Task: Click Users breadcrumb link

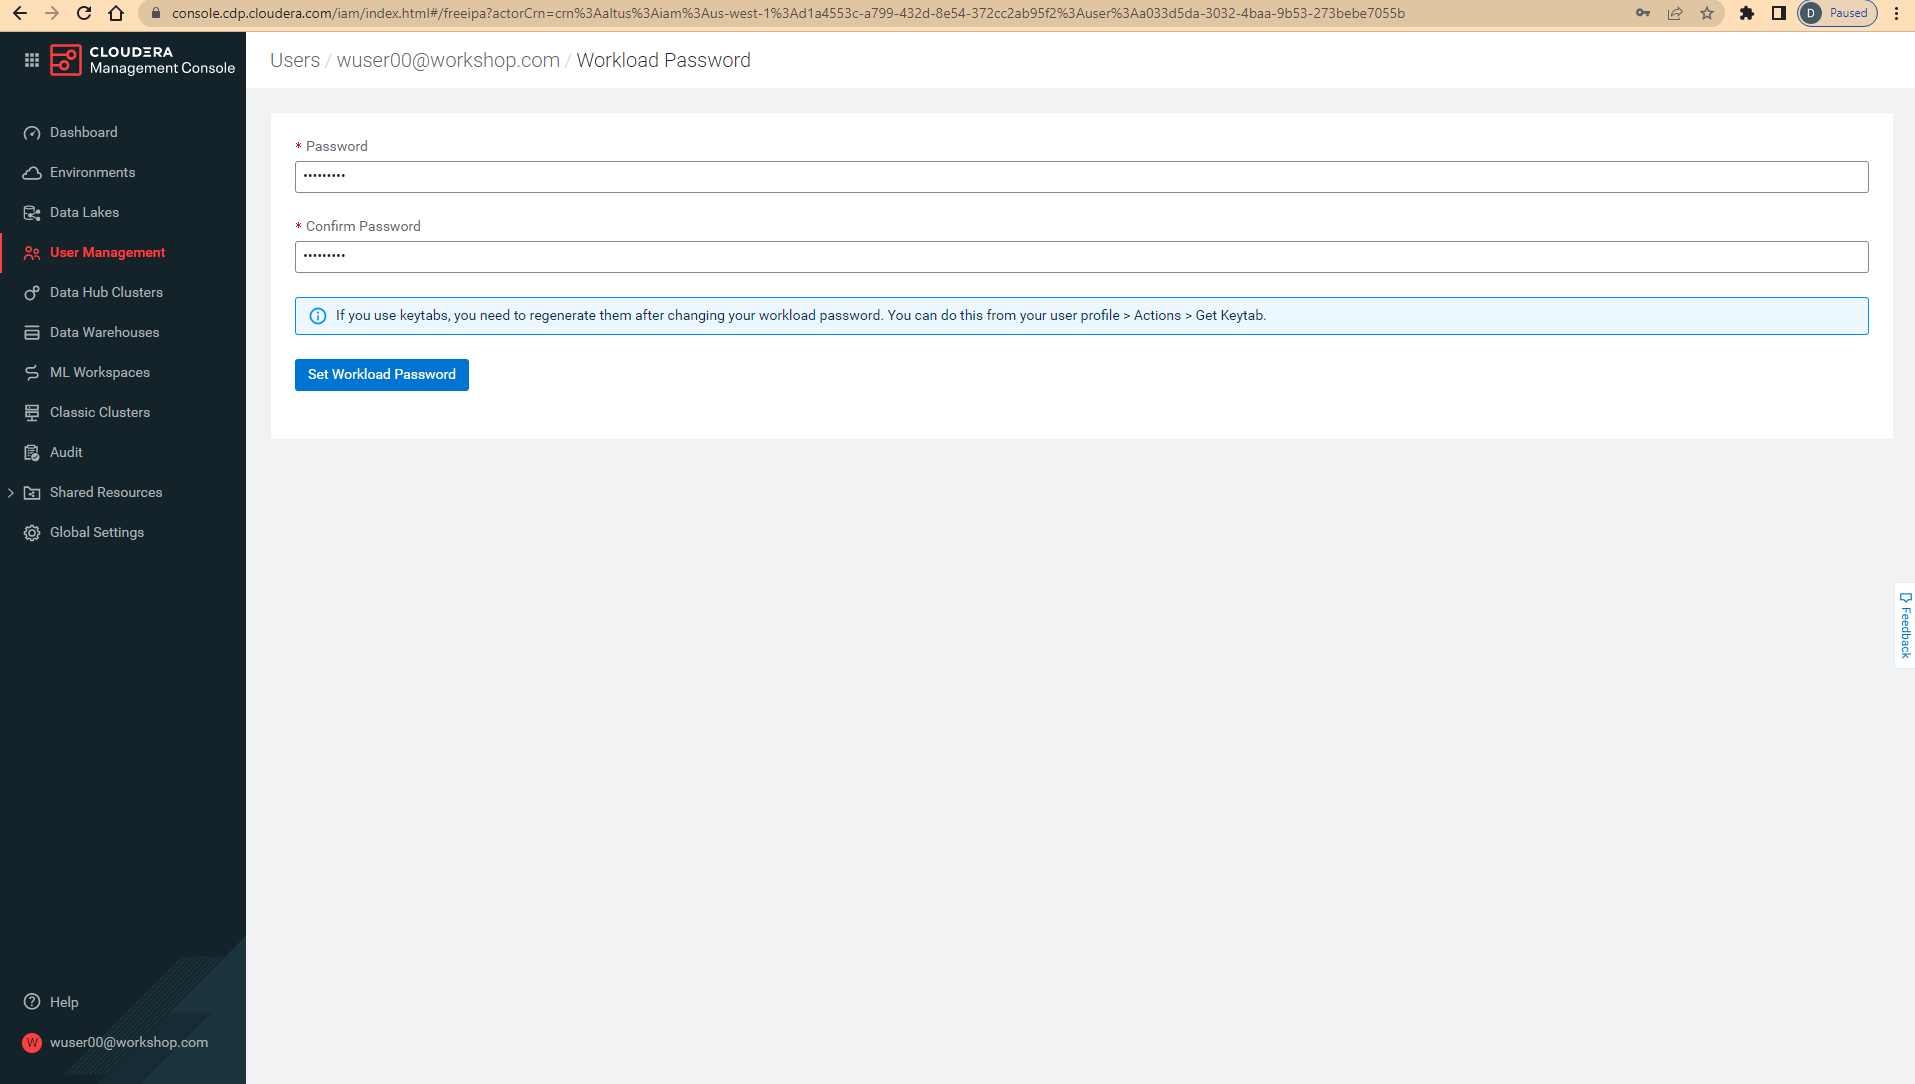Action: pos(295,60)
